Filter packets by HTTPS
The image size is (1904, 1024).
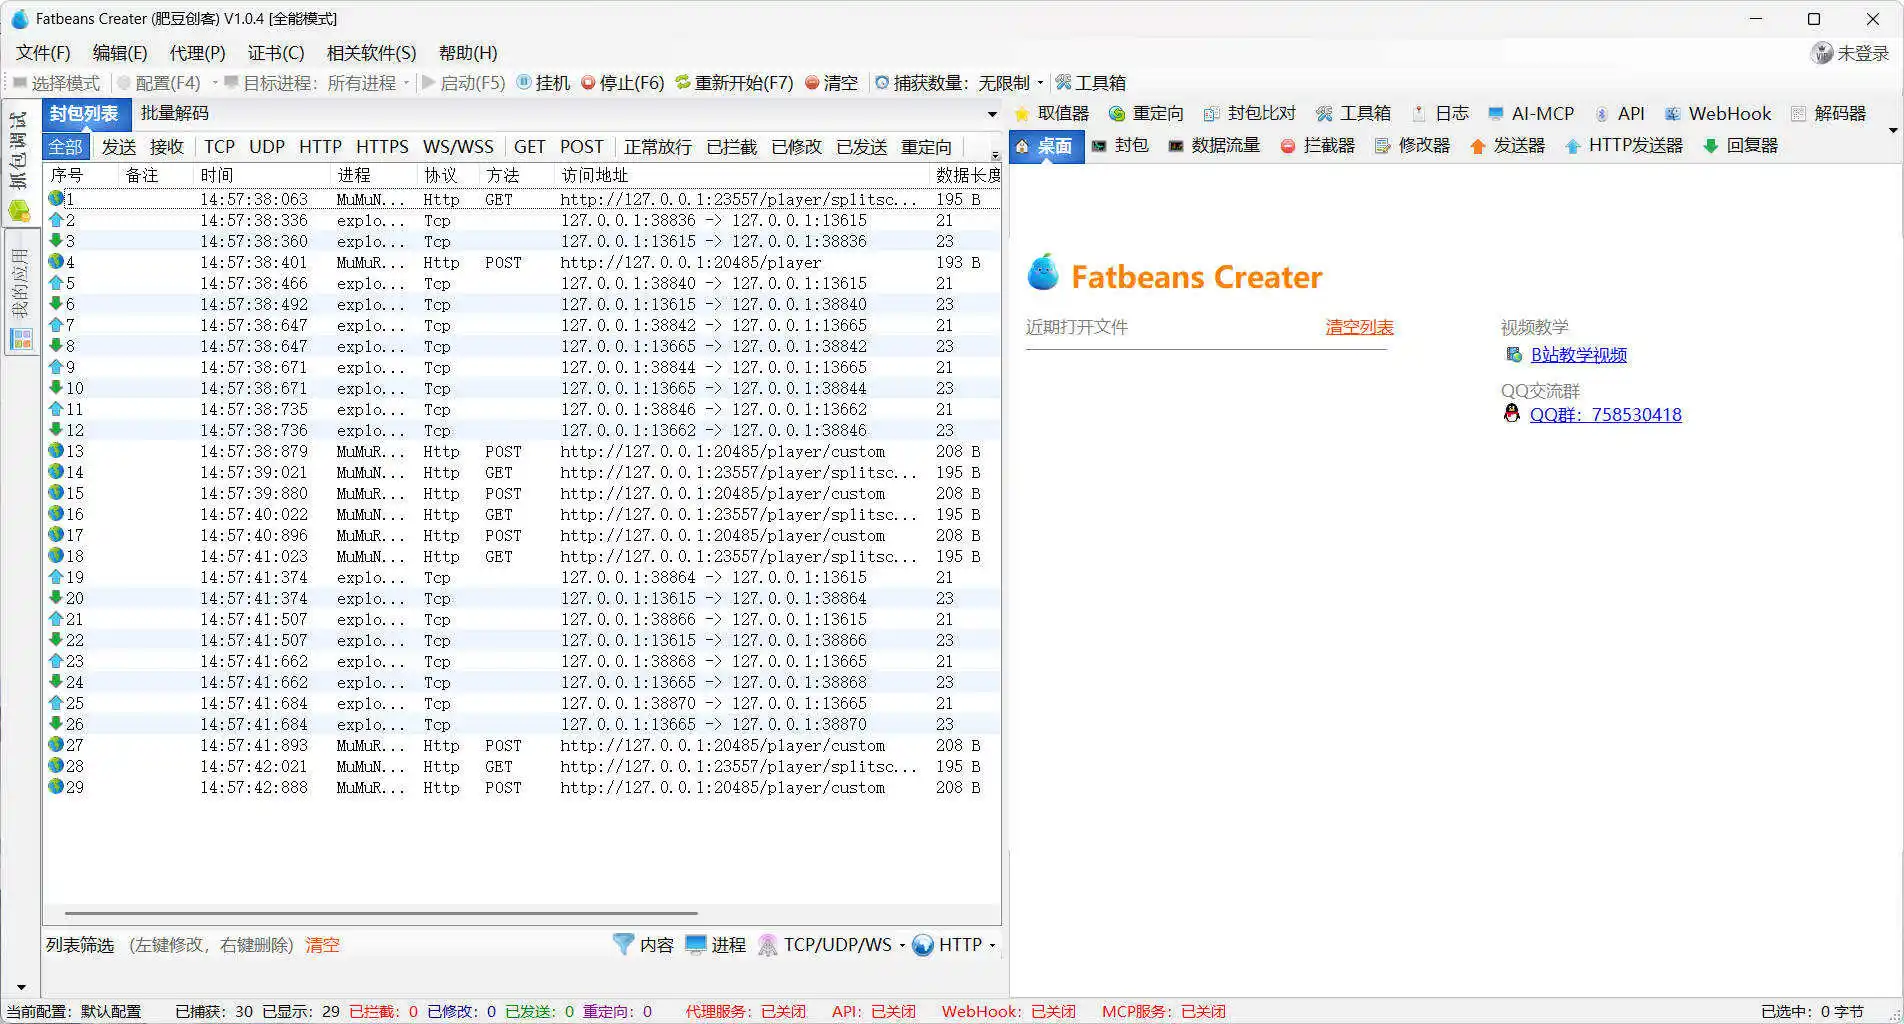point(382,147)
